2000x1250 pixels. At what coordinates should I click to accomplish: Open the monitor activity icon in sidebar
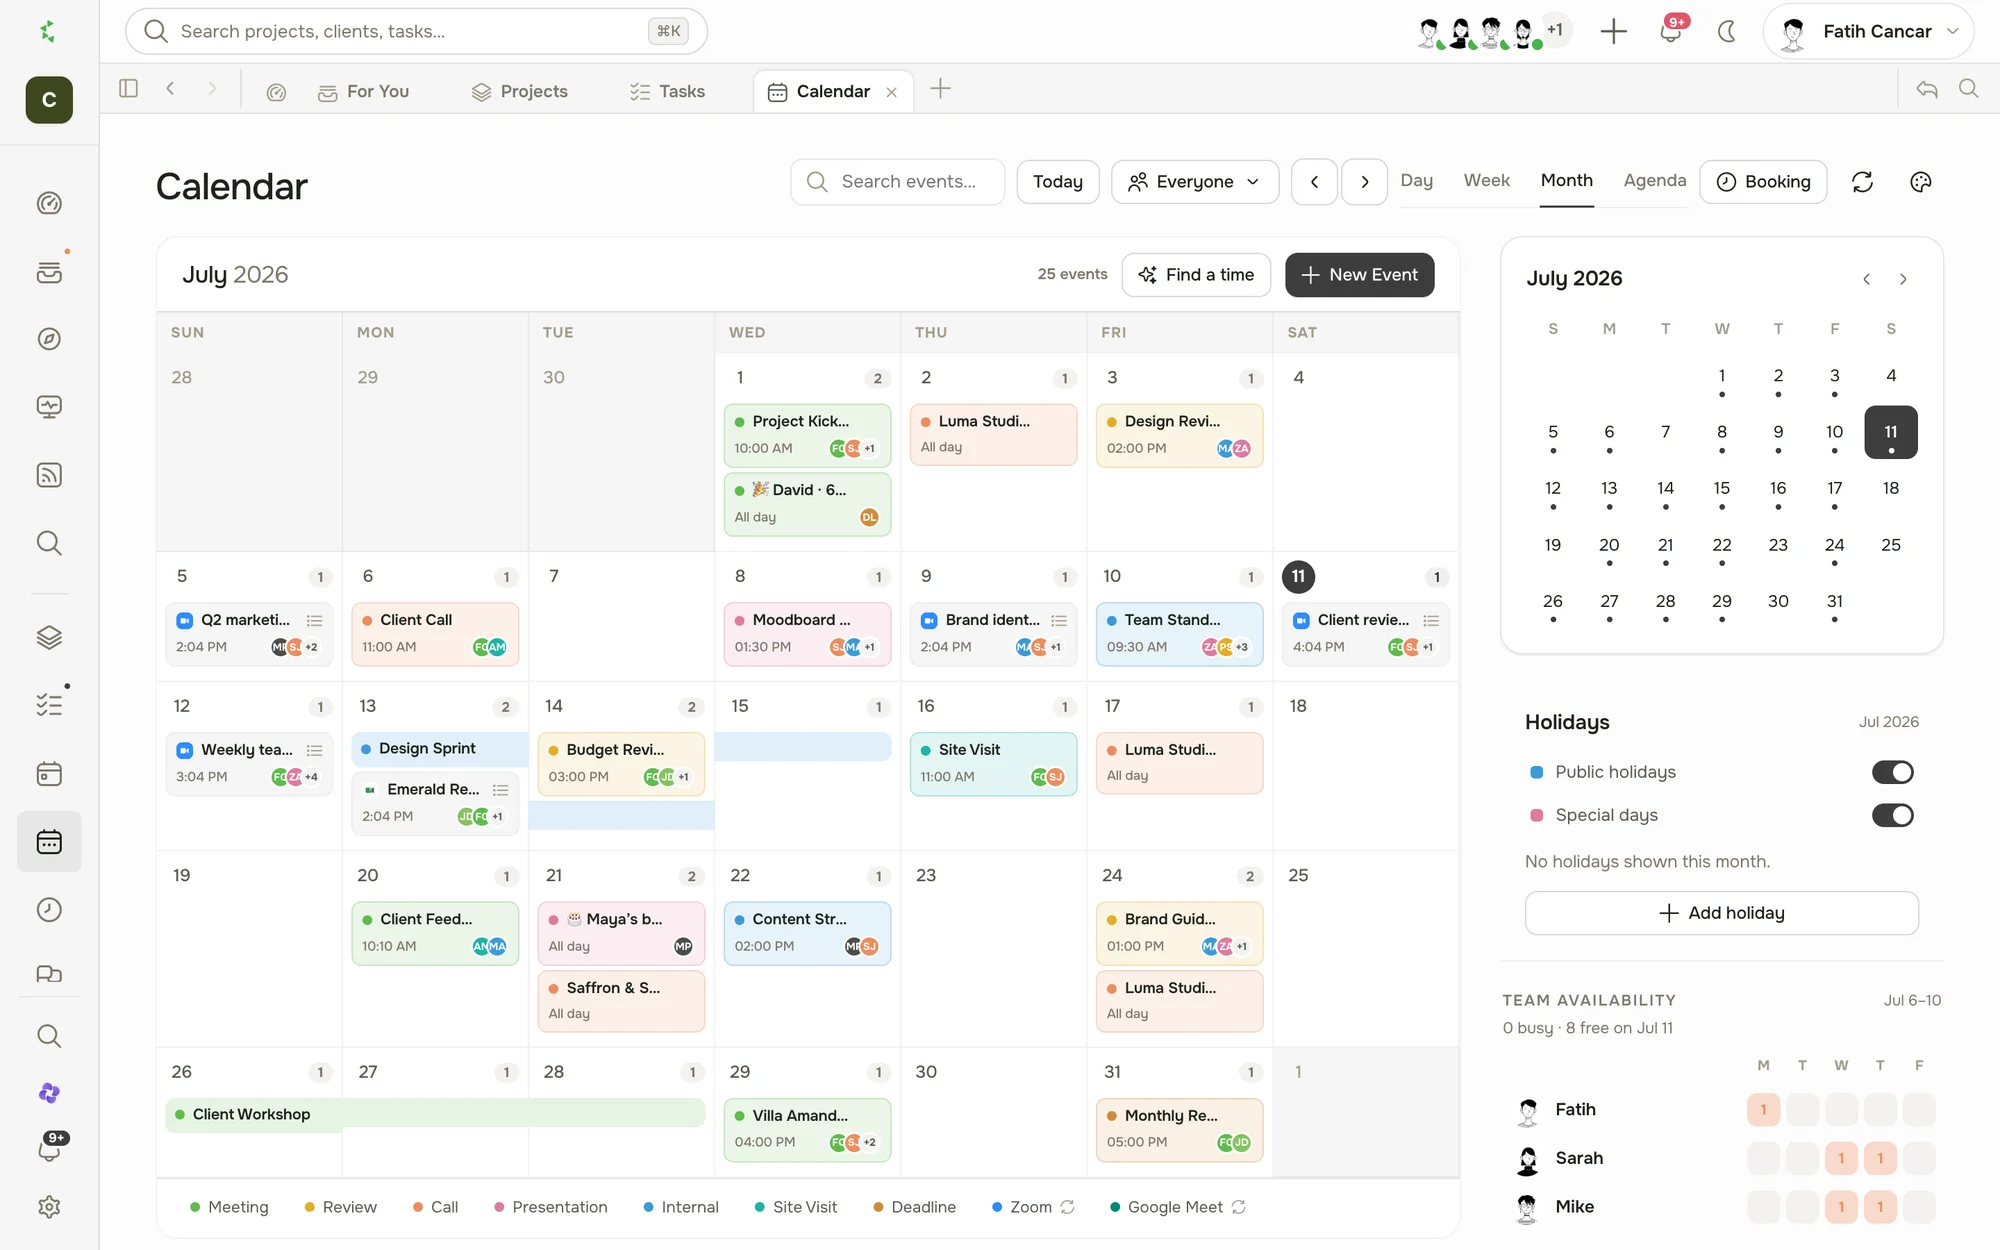click(x=49, y=407)
